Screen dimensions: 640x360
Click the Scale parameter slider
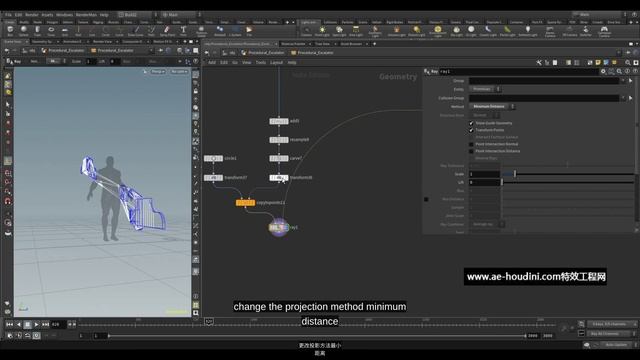[568, 174]
